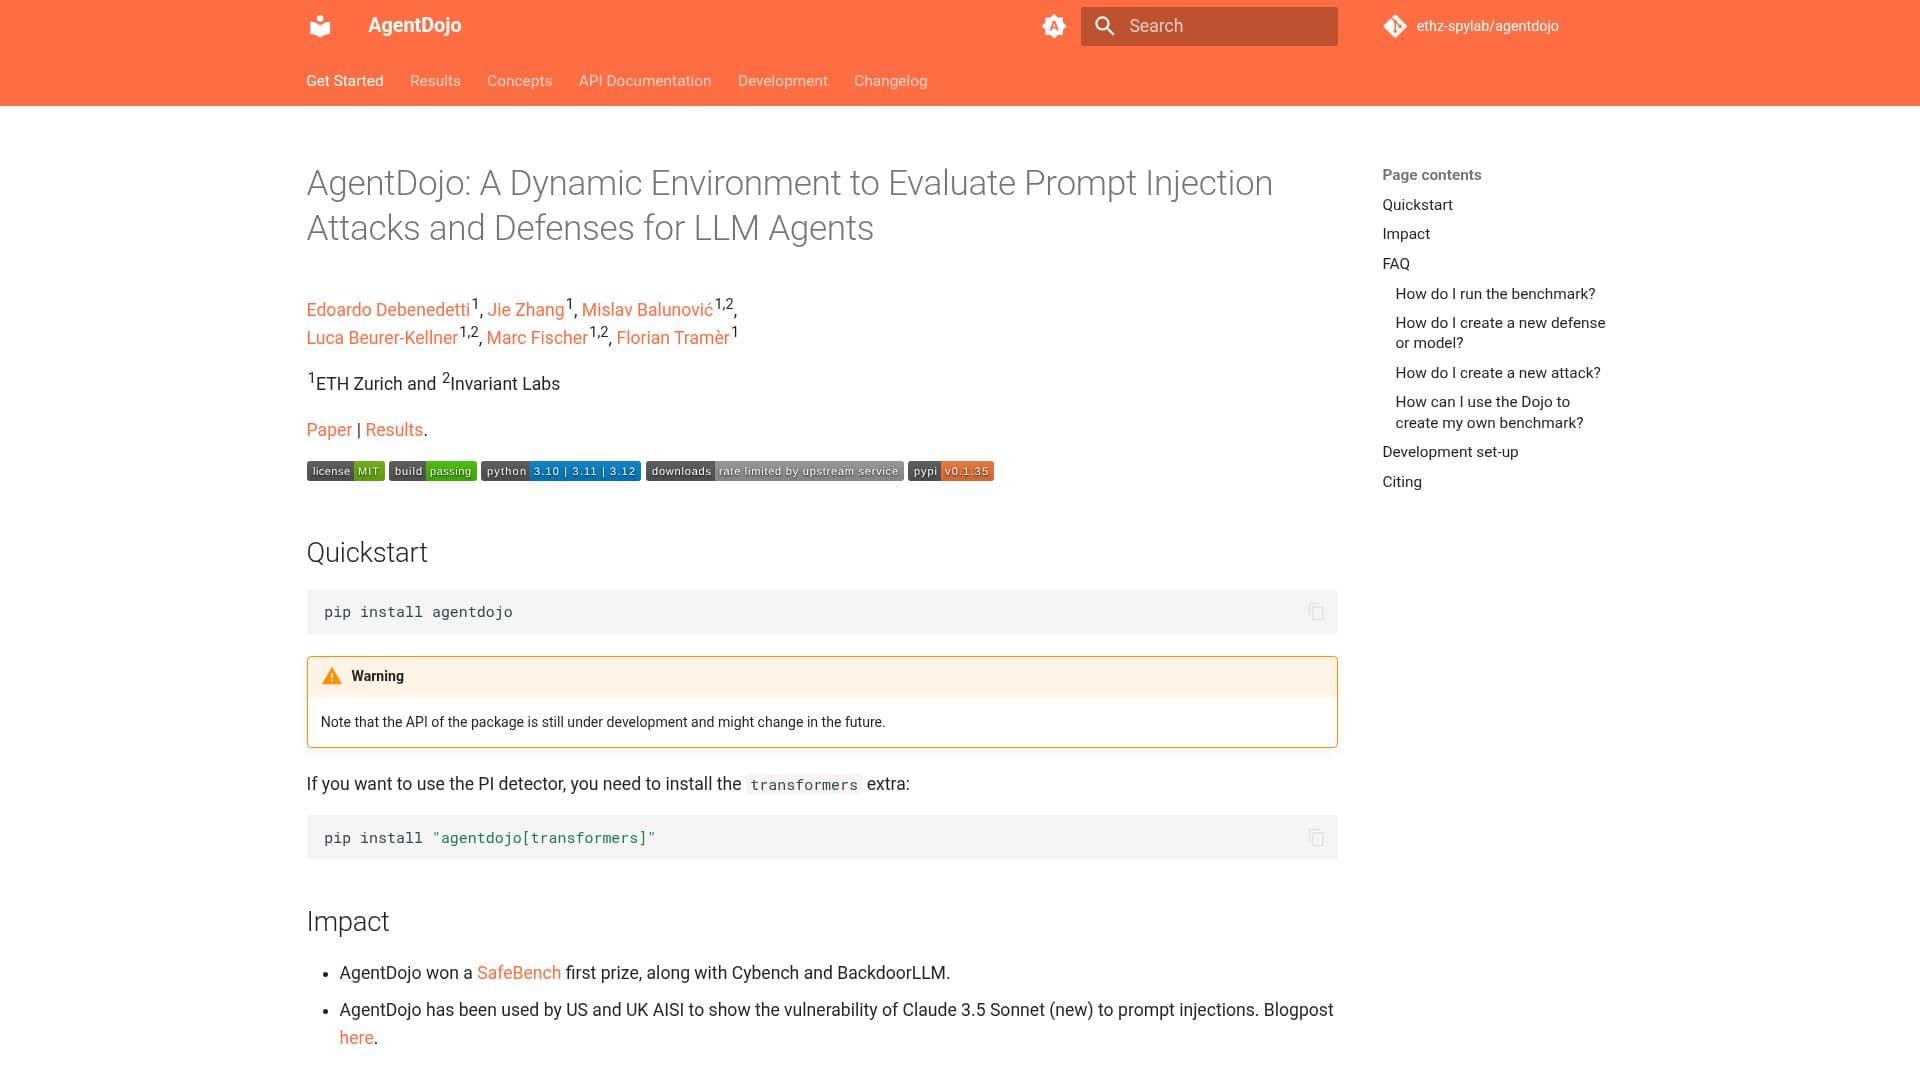
Task: Open Edoardo Debenedetti's author link
Action: [x=388, y=310]
